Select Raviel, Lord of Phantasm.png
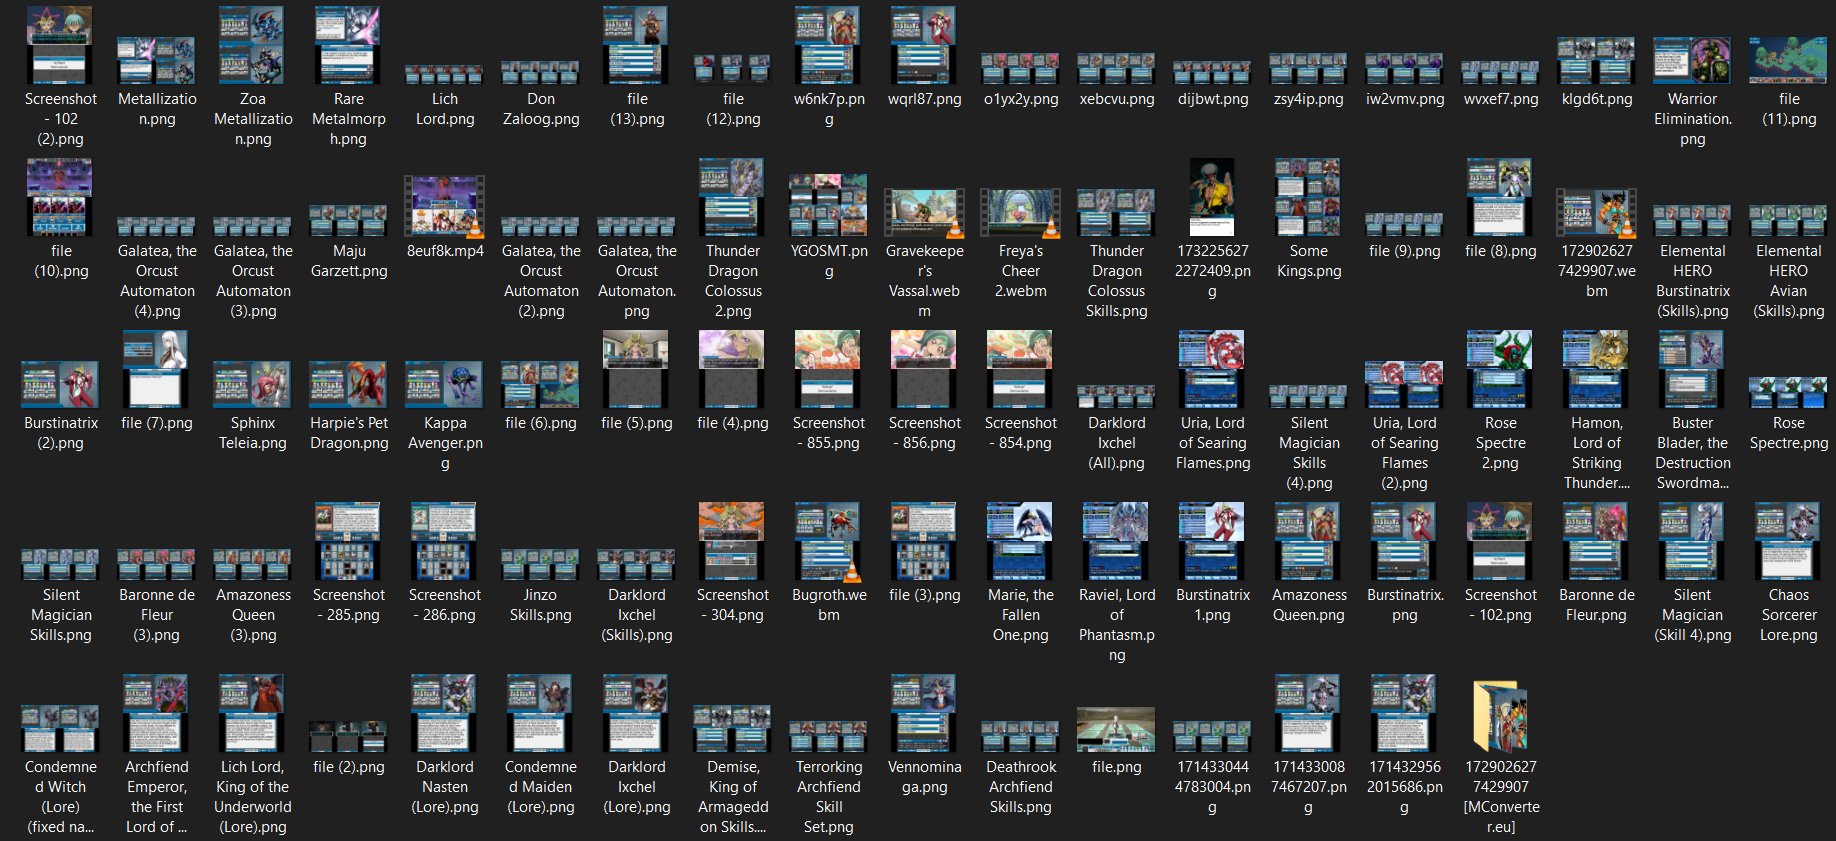1836x841 pixels. click(x=1116, y=541)
